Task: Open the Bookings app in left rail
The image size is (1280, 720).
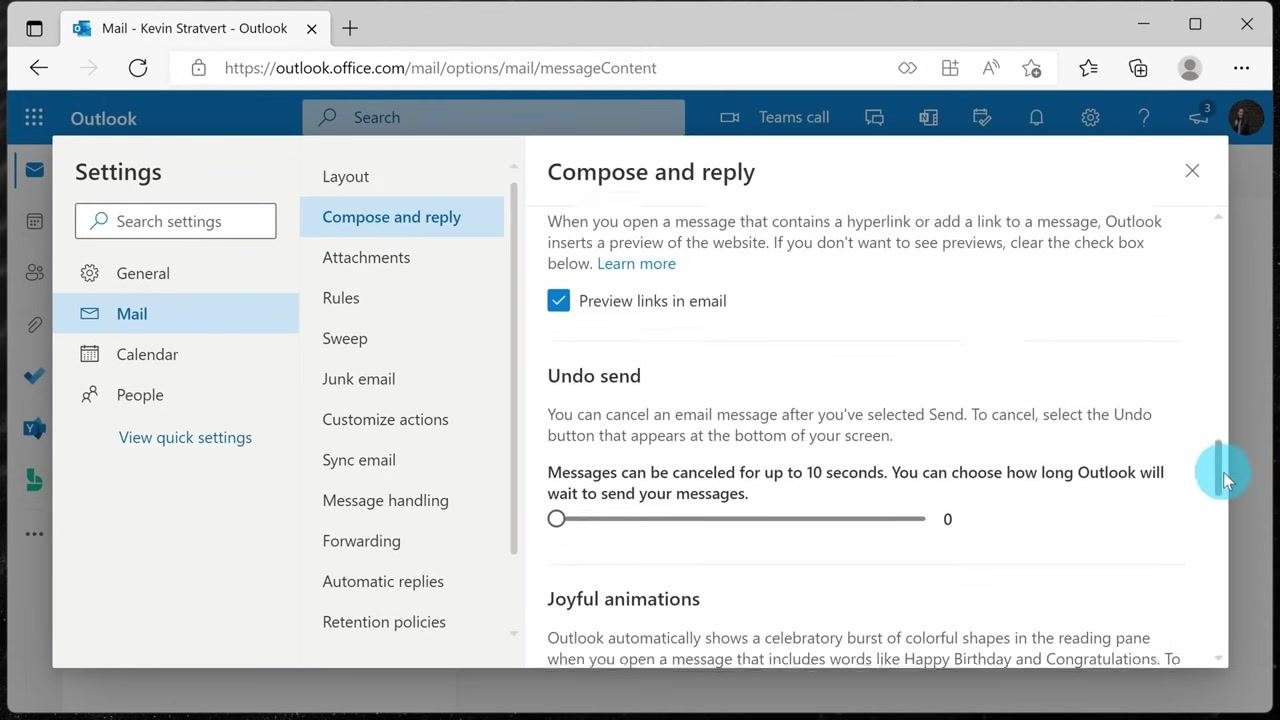Action: click(34, 480)
